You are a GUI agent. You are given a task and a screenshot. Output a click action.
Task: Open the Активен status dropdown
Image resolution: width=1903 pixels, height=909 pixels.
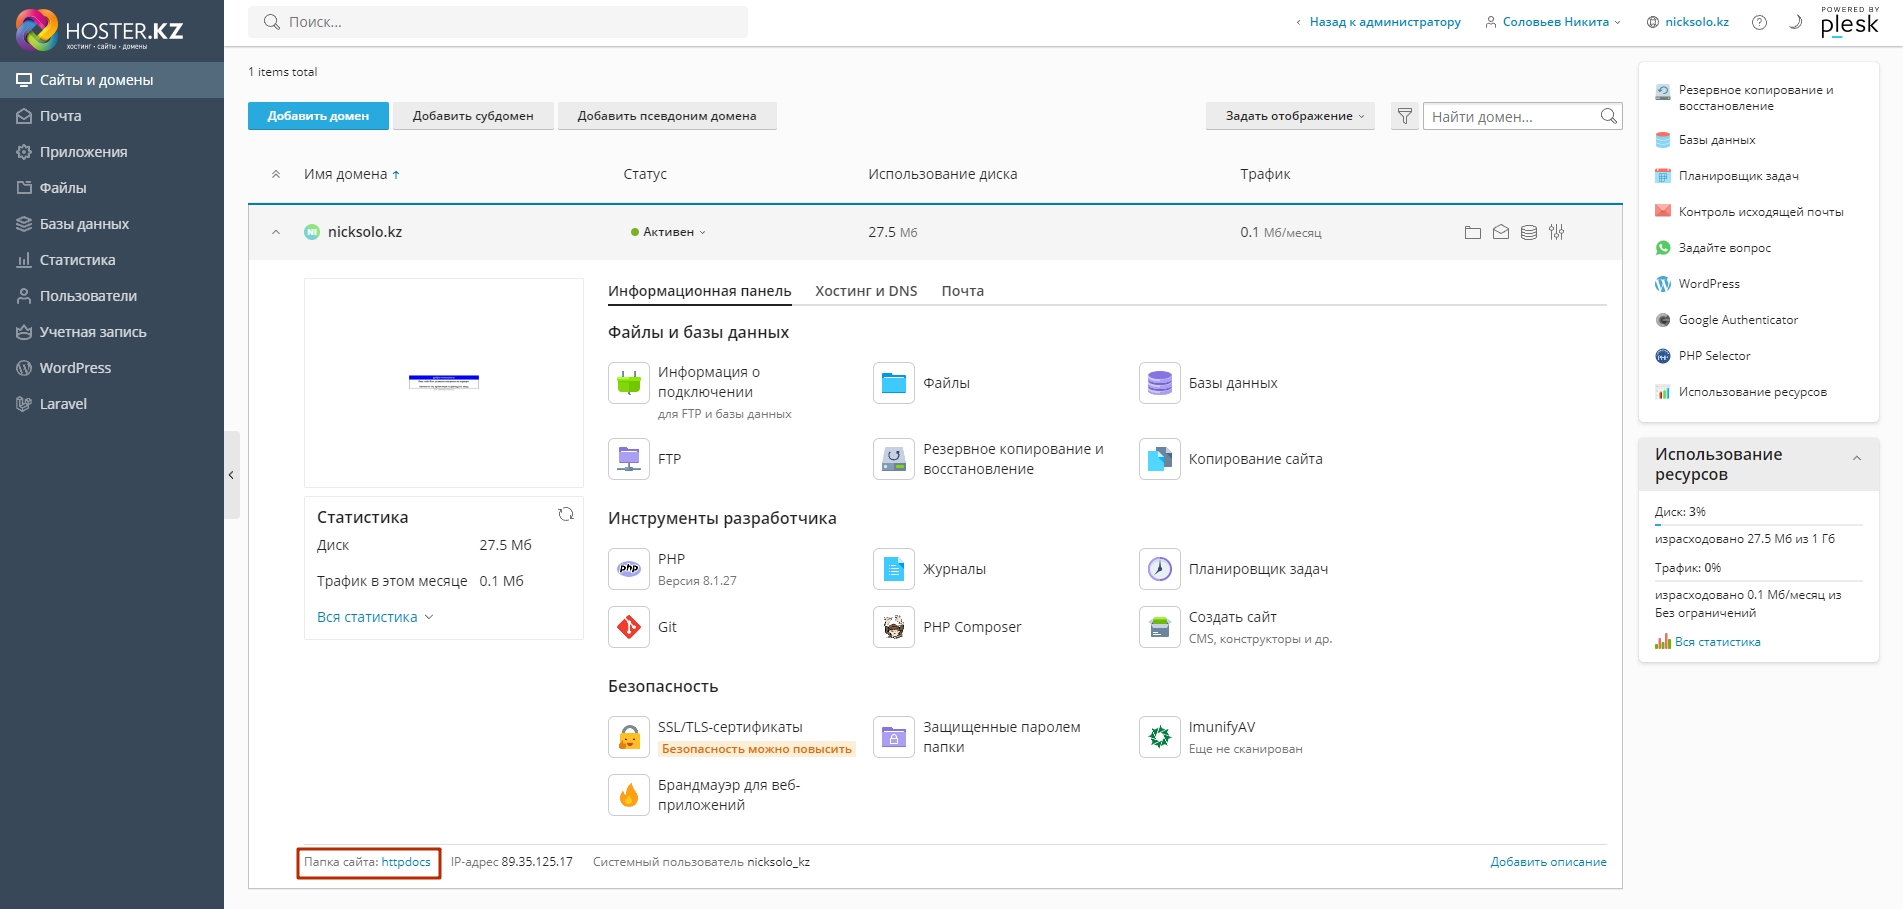668,232
